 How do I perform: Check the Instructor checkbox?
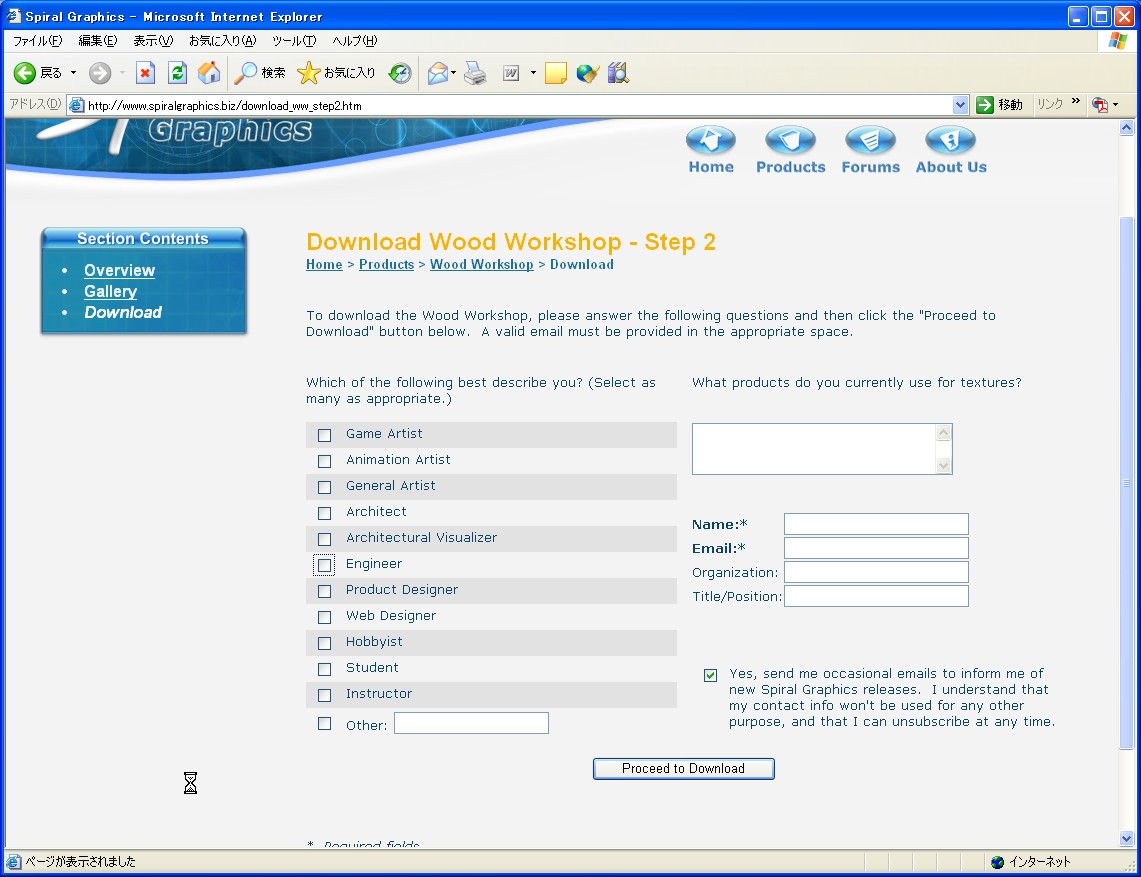click(x=325, y=695)
